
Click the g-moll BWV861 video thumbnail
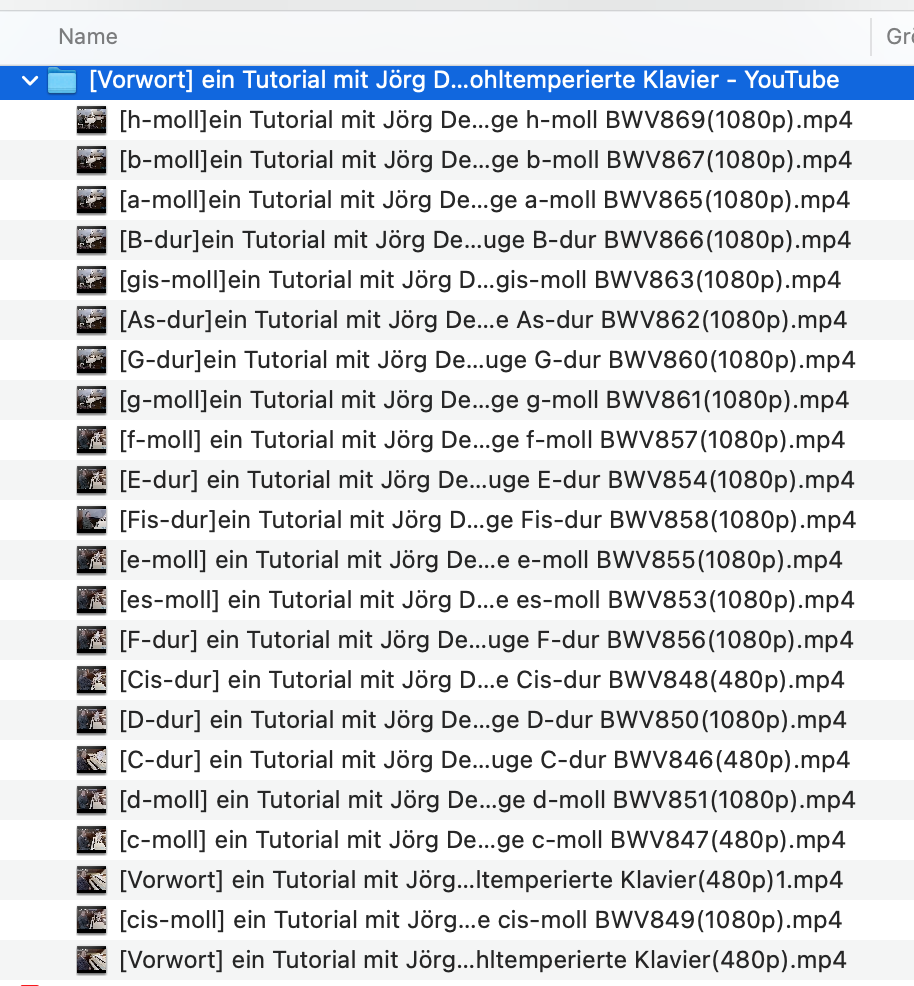[x=92, y=400]
